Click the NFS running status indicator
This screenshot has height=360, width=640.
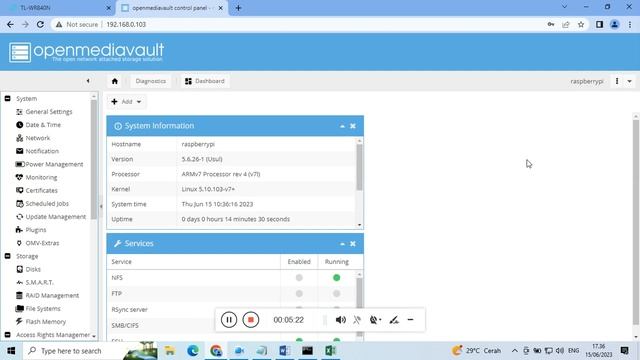point(336,278)
